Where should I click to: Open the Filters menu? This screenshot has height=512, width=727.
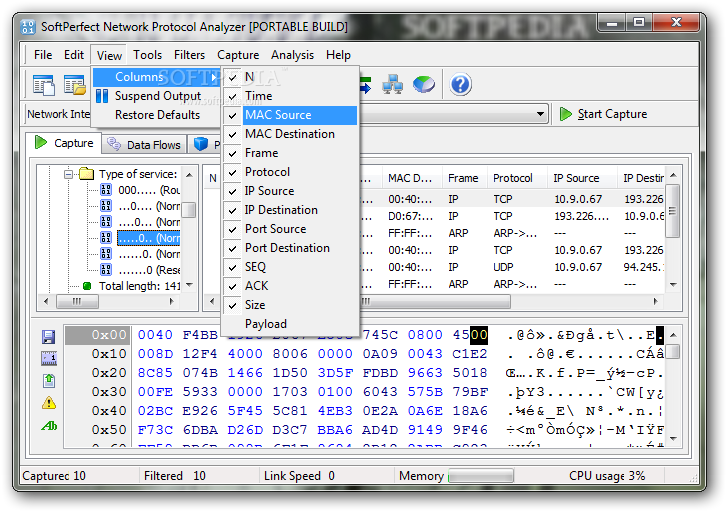click(189, 55)
